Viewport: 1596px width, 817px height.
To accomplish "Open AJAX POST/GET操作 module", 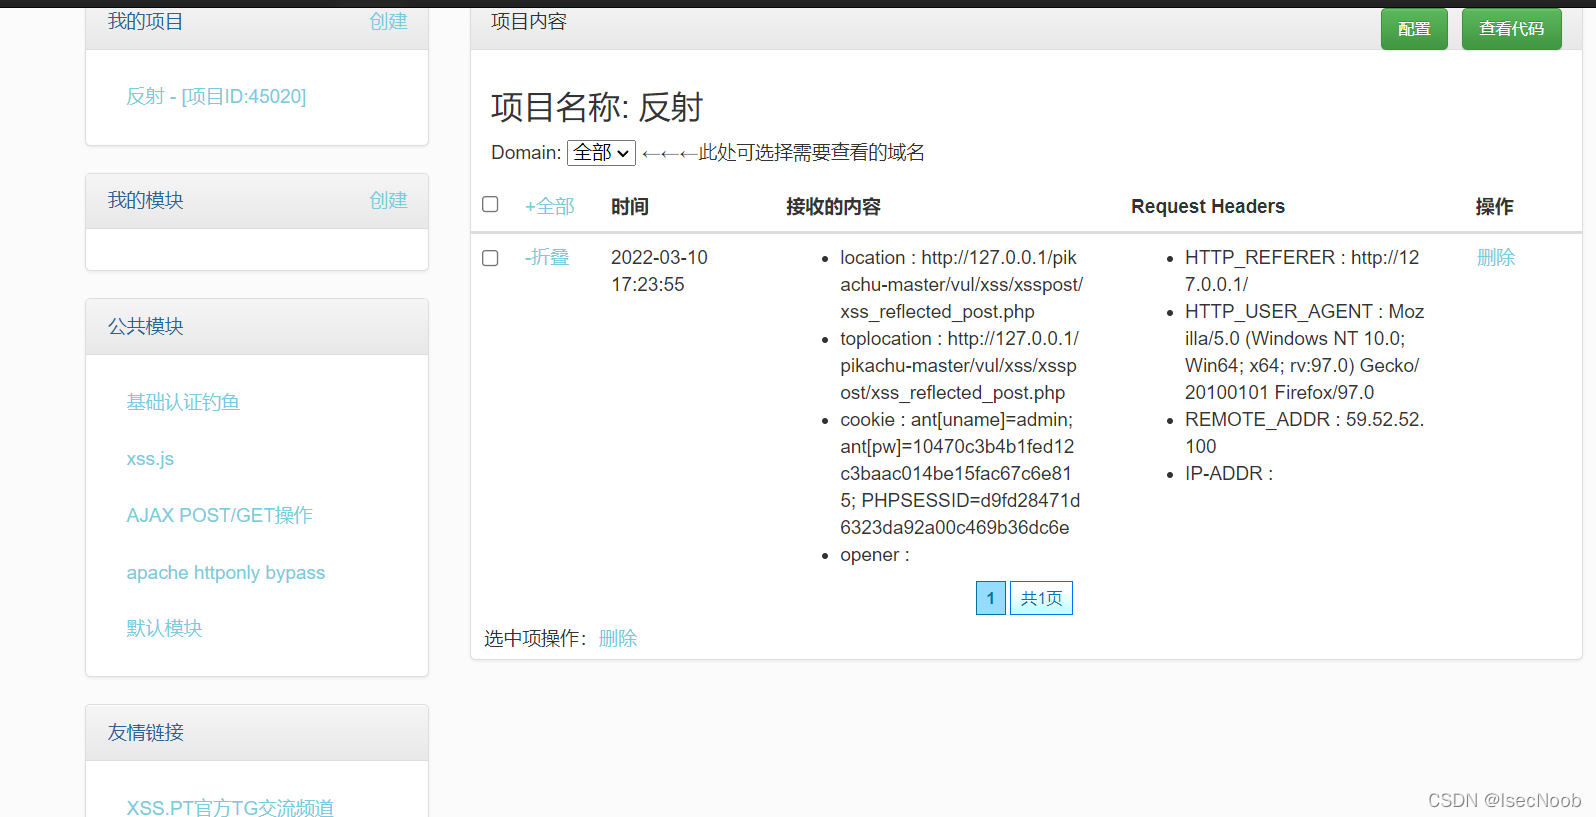I will click(x=219, y=515).
